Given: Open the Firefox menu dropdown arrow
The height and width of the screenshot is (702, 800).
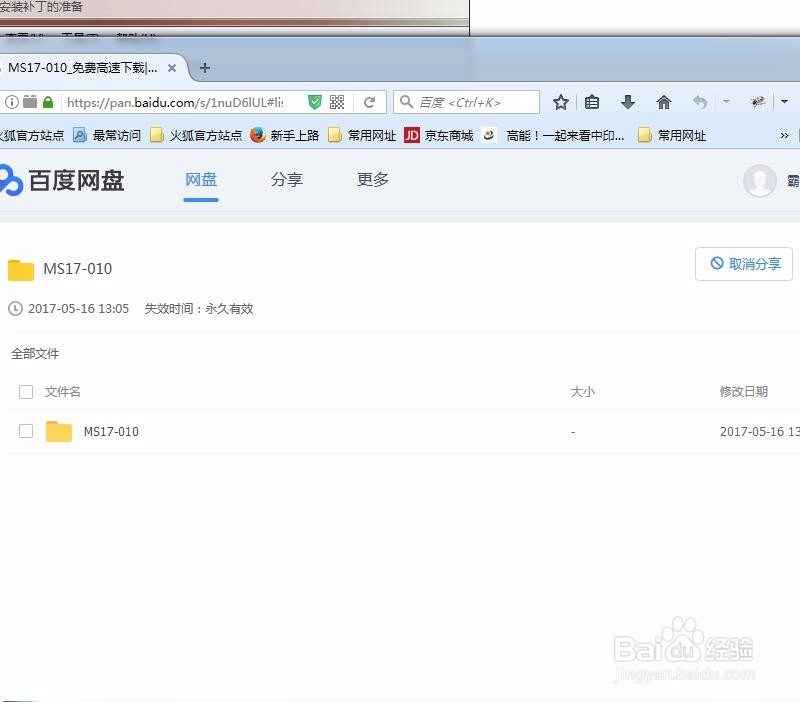Looking at the screenshot, I should click(784, 102).
